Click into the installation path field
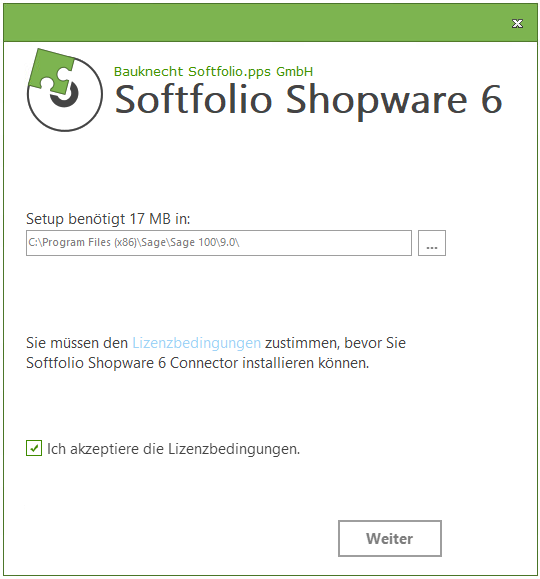This screenshot has height=579, width=540. pyautogui.click(x=219, y=243)
